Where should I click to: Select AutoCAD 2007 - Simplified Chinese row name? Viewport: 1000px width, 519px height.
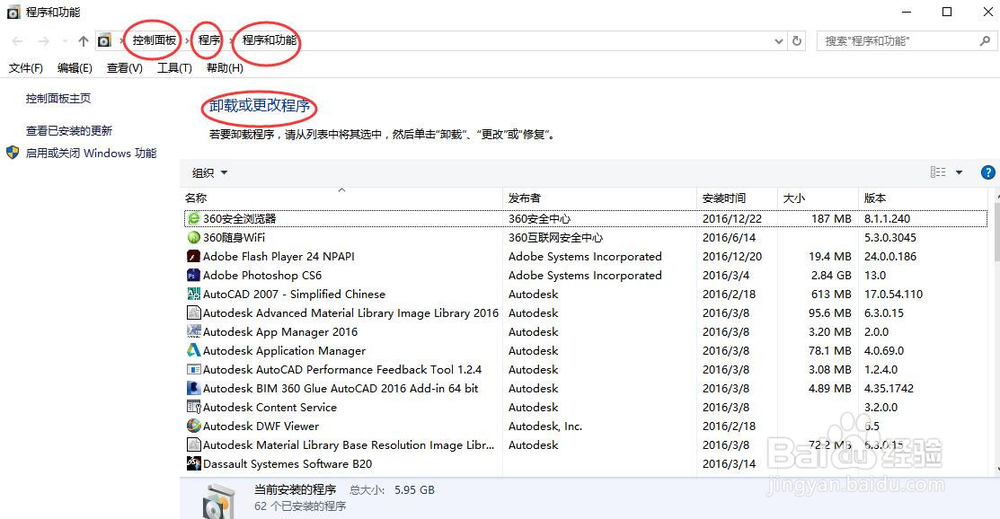(x=294, y=294)
